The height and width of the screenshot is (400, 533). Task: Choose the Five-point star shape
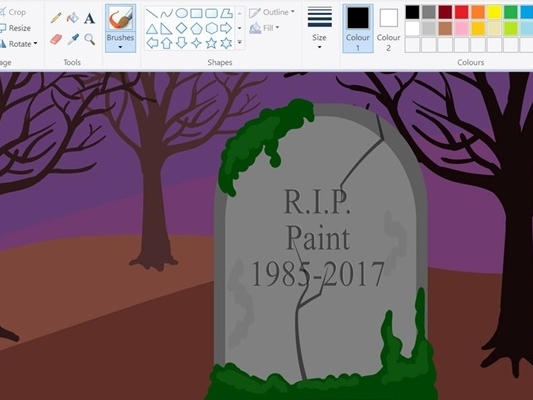(211, 43)
